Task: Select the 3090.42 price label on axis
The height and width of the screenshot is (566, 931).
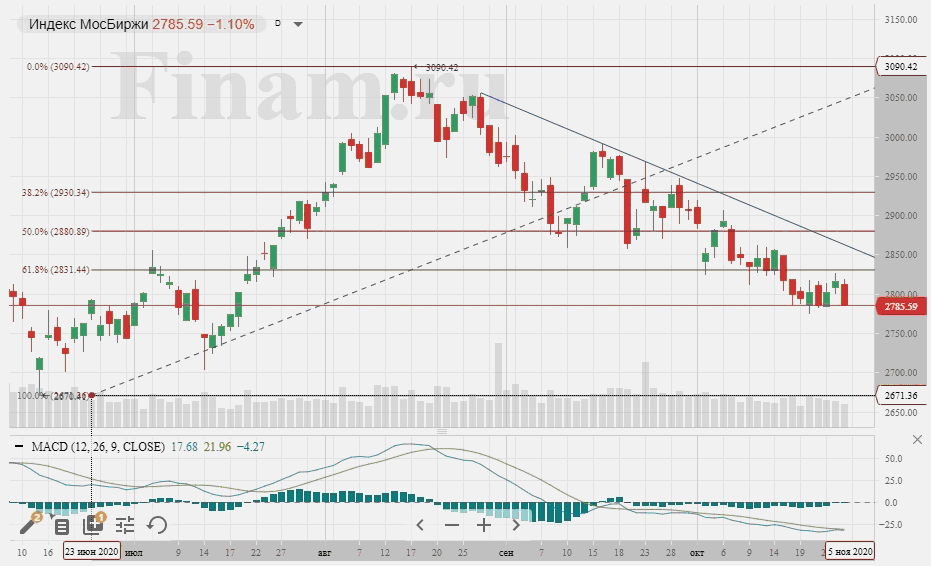Action: click(901, 67)
